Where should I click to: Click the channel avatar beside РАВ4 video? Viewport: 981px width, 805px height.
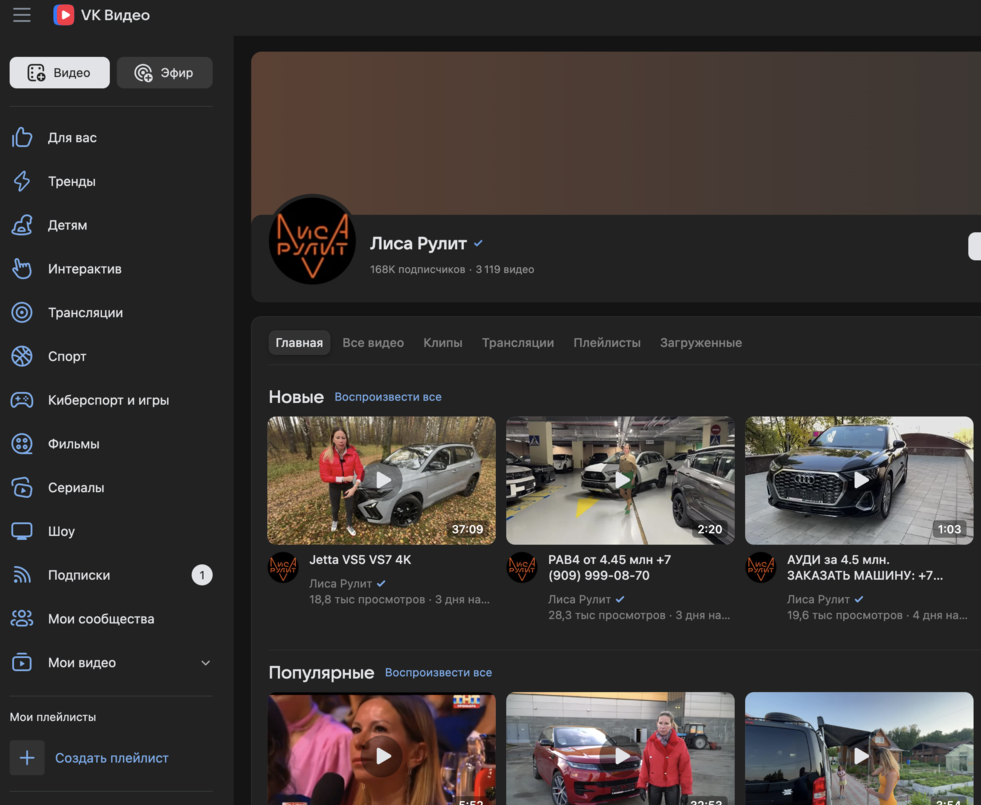(522, 567)
